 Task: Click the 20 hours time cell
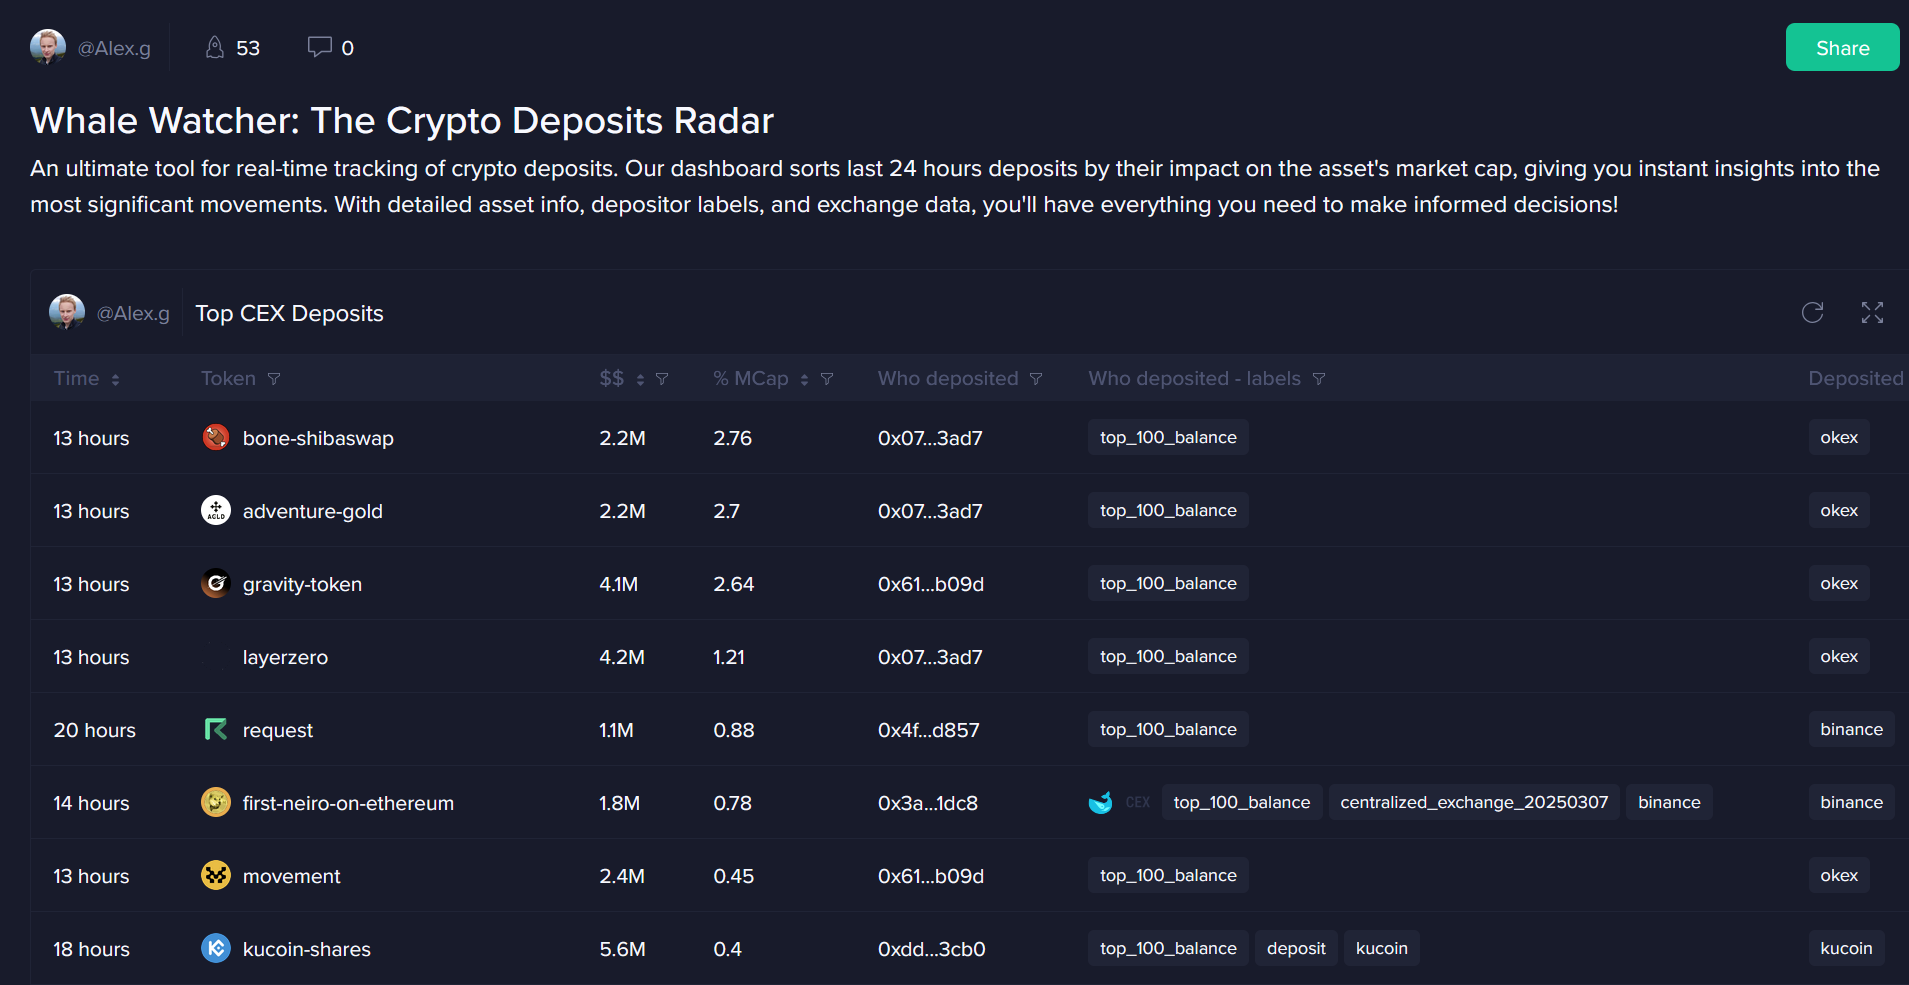coord(94,730)
